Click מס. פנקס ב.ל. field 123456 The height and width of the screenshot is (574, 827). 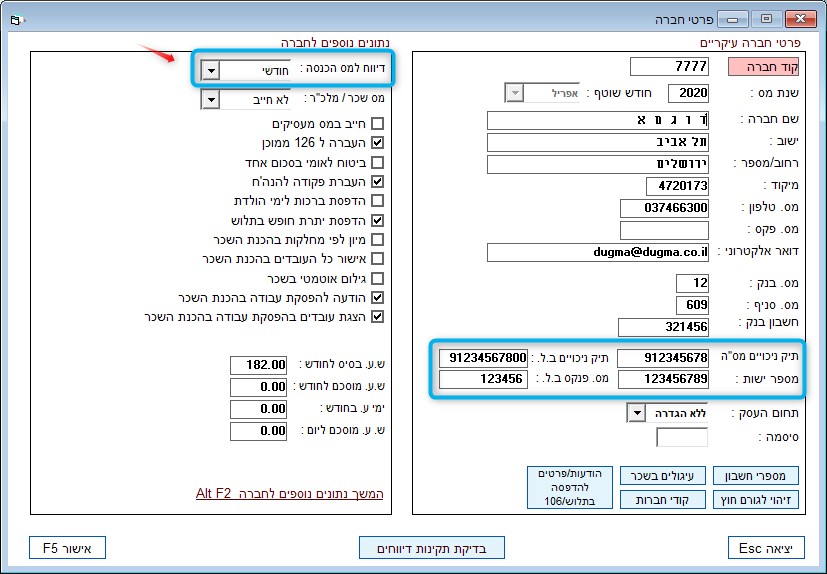[483, 379]
